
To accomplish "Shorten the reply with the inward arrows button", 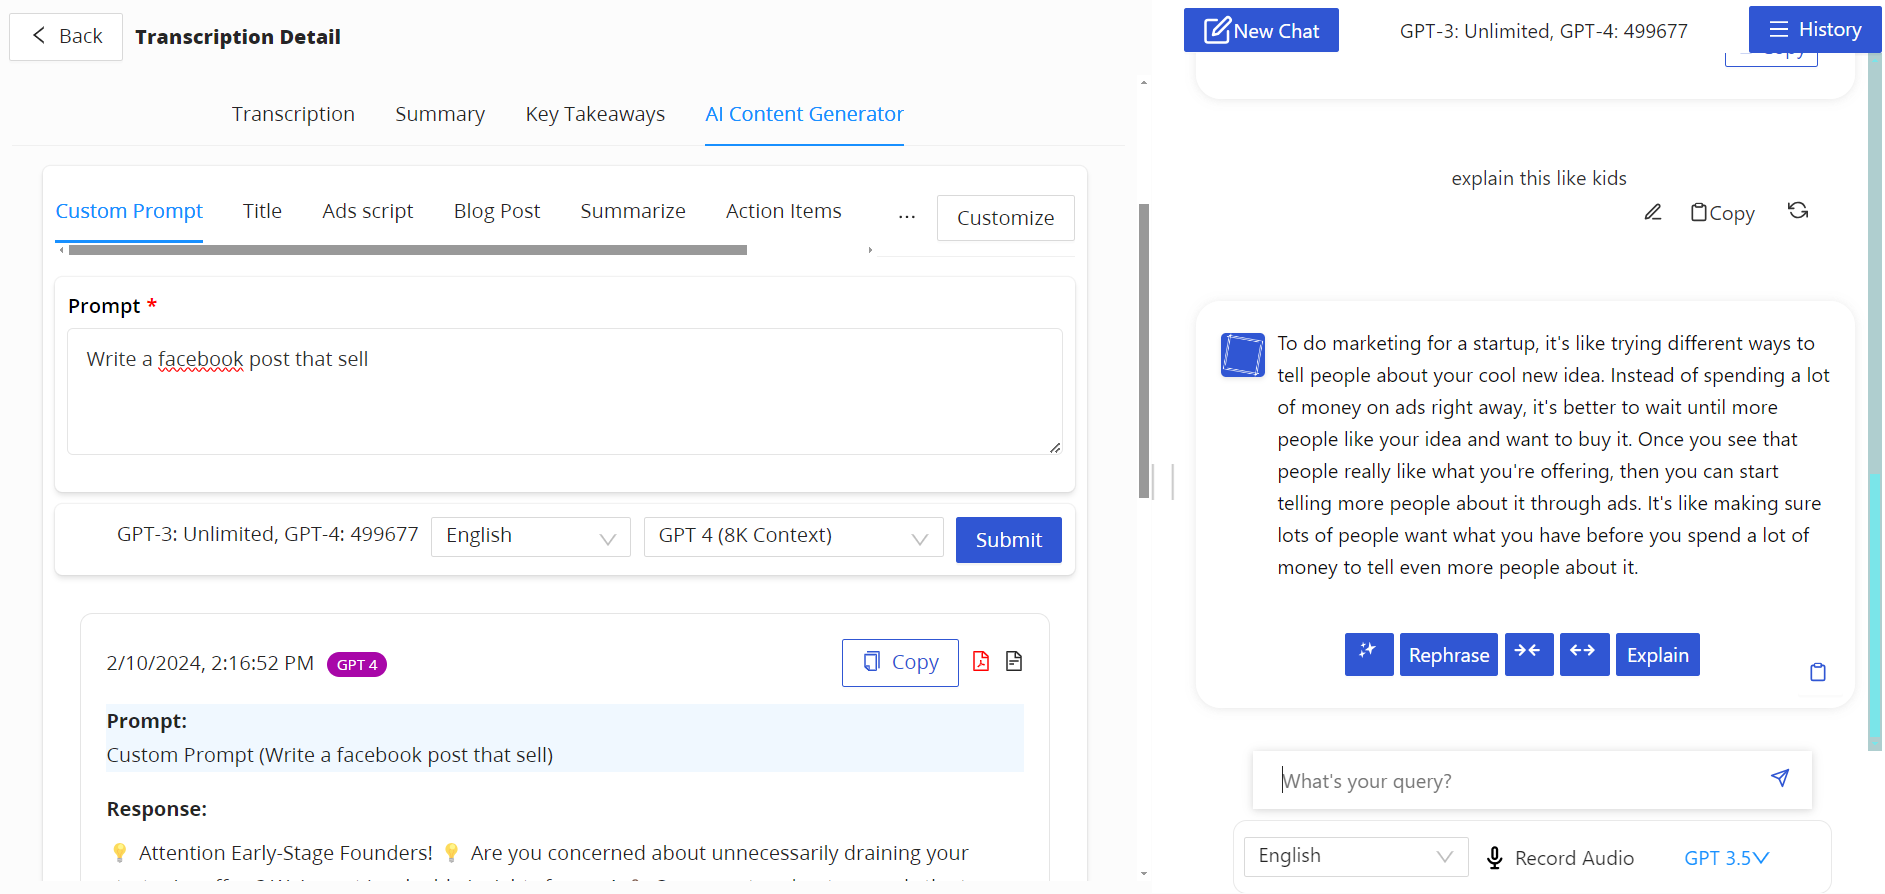I will [x=1529, y=655].
